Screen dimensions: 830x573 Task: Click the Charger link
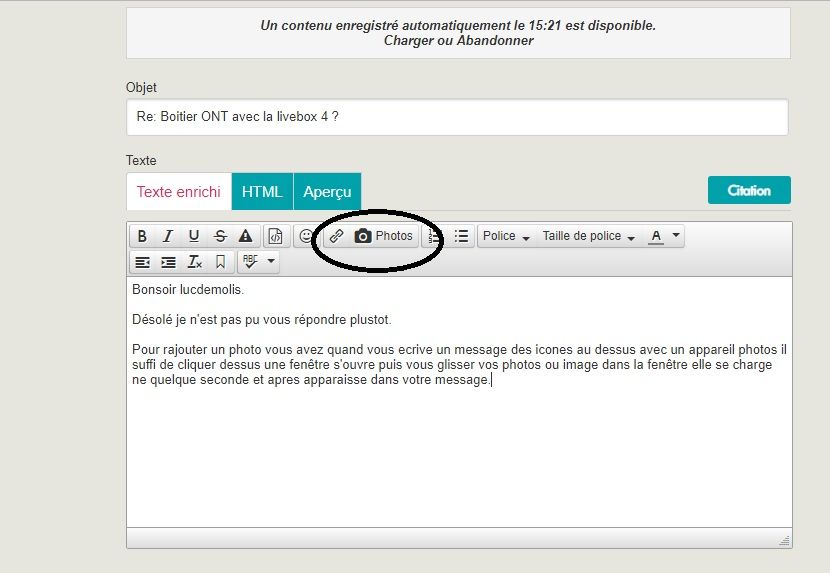[409, 41]
